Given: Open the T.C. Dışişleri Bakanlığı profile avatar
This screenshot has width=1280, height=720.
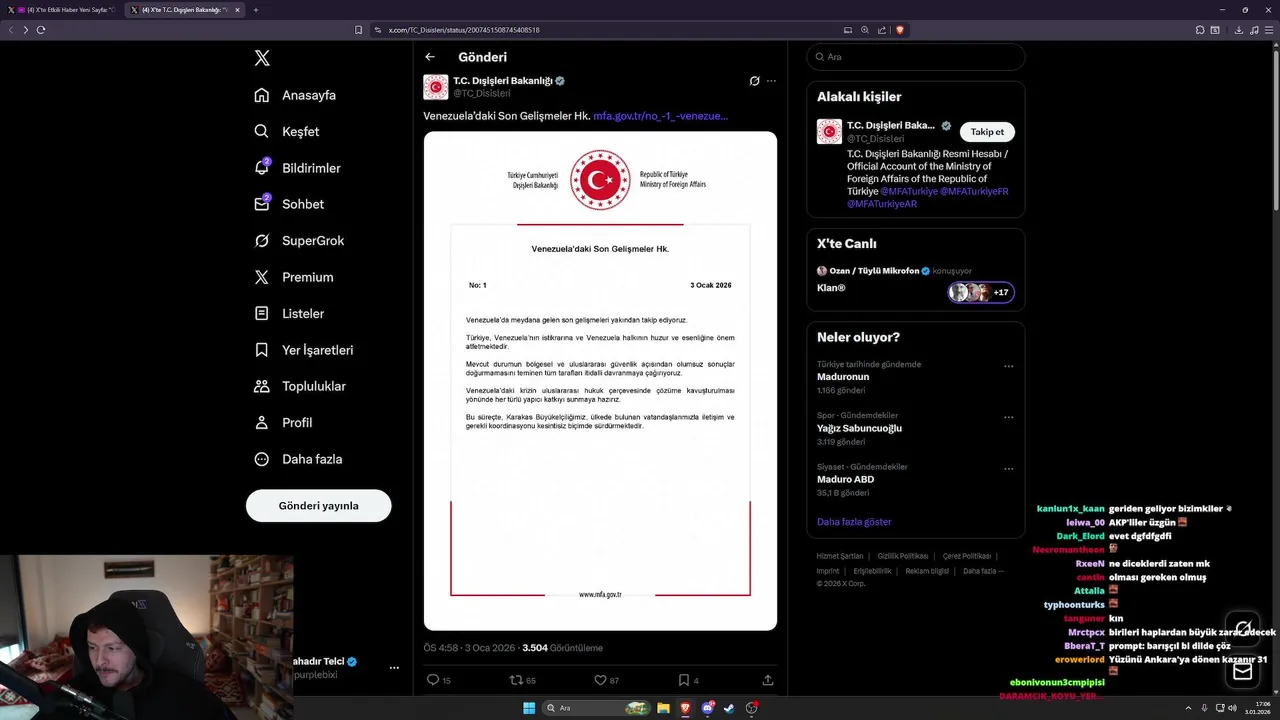Looking at the screenshot, I should pos(436,87).
